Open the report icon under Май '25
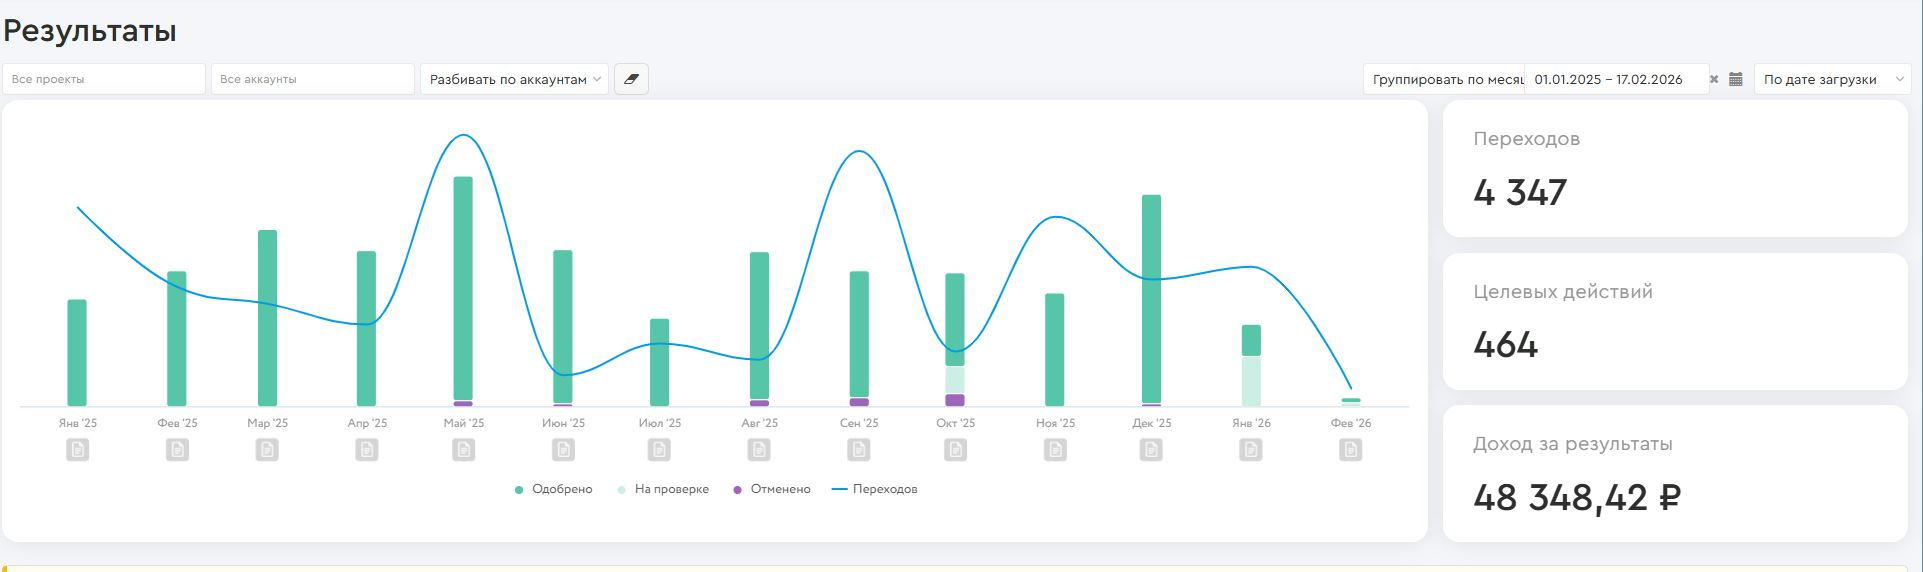This screenshot has width=1923, height=572. click(x=464, y=450)
